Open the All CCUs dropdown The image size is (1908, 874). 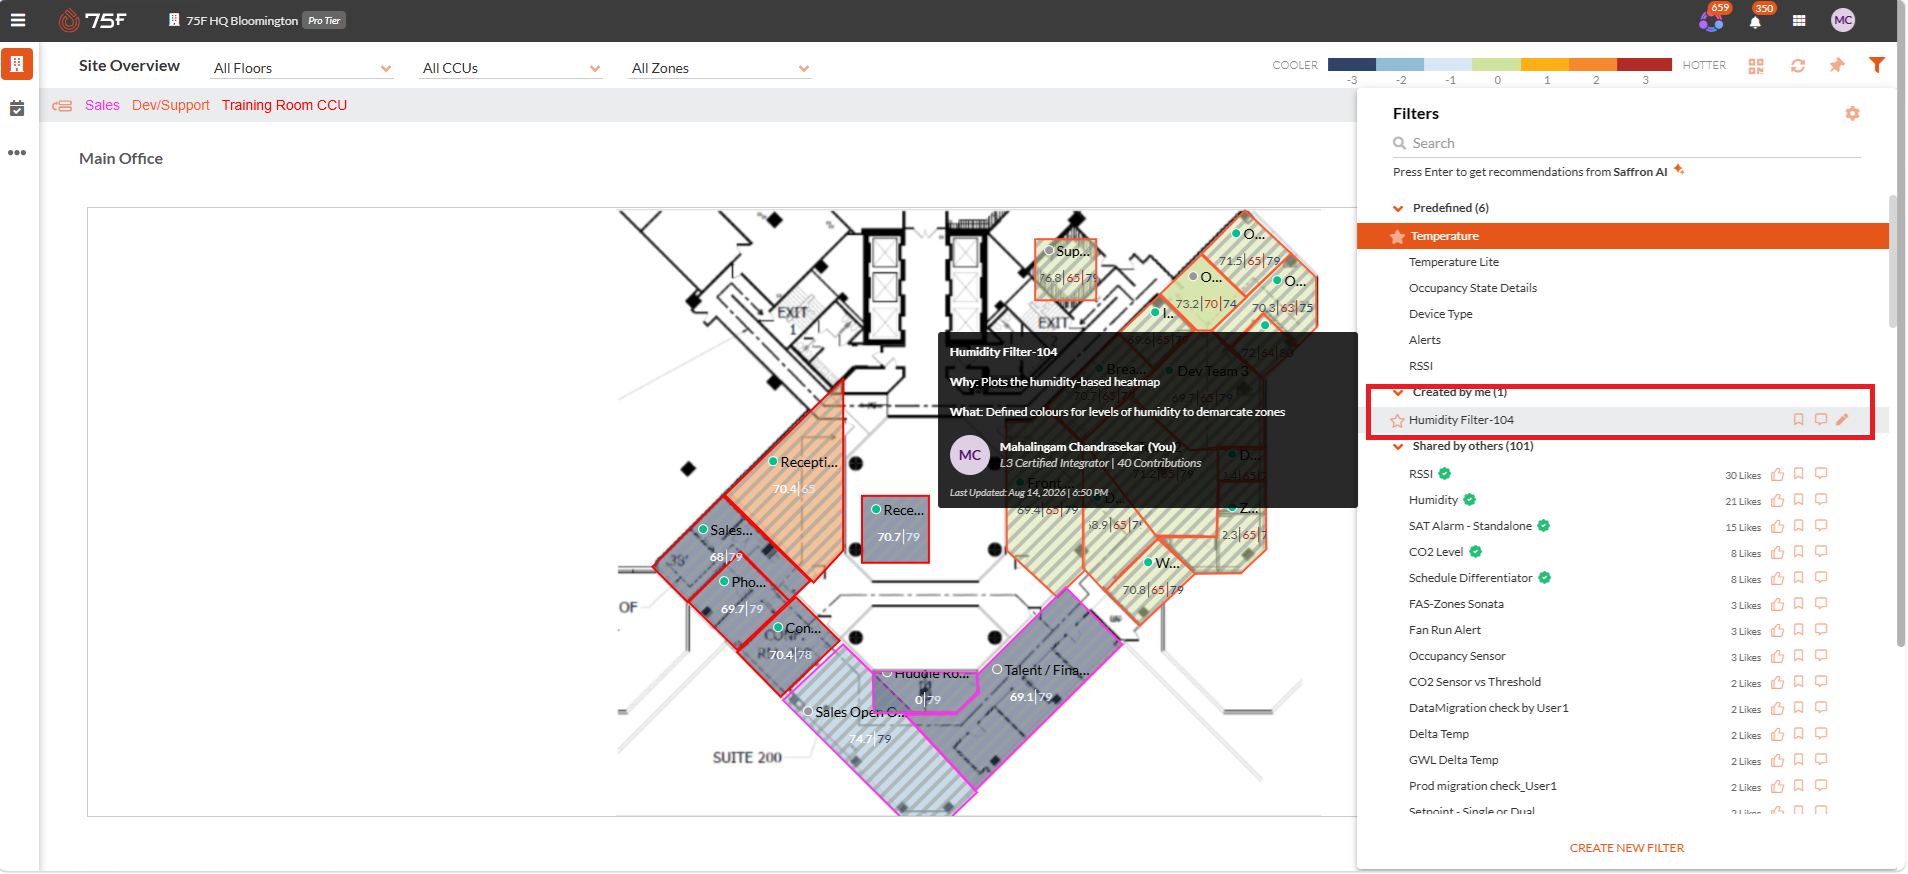[512, 68]
